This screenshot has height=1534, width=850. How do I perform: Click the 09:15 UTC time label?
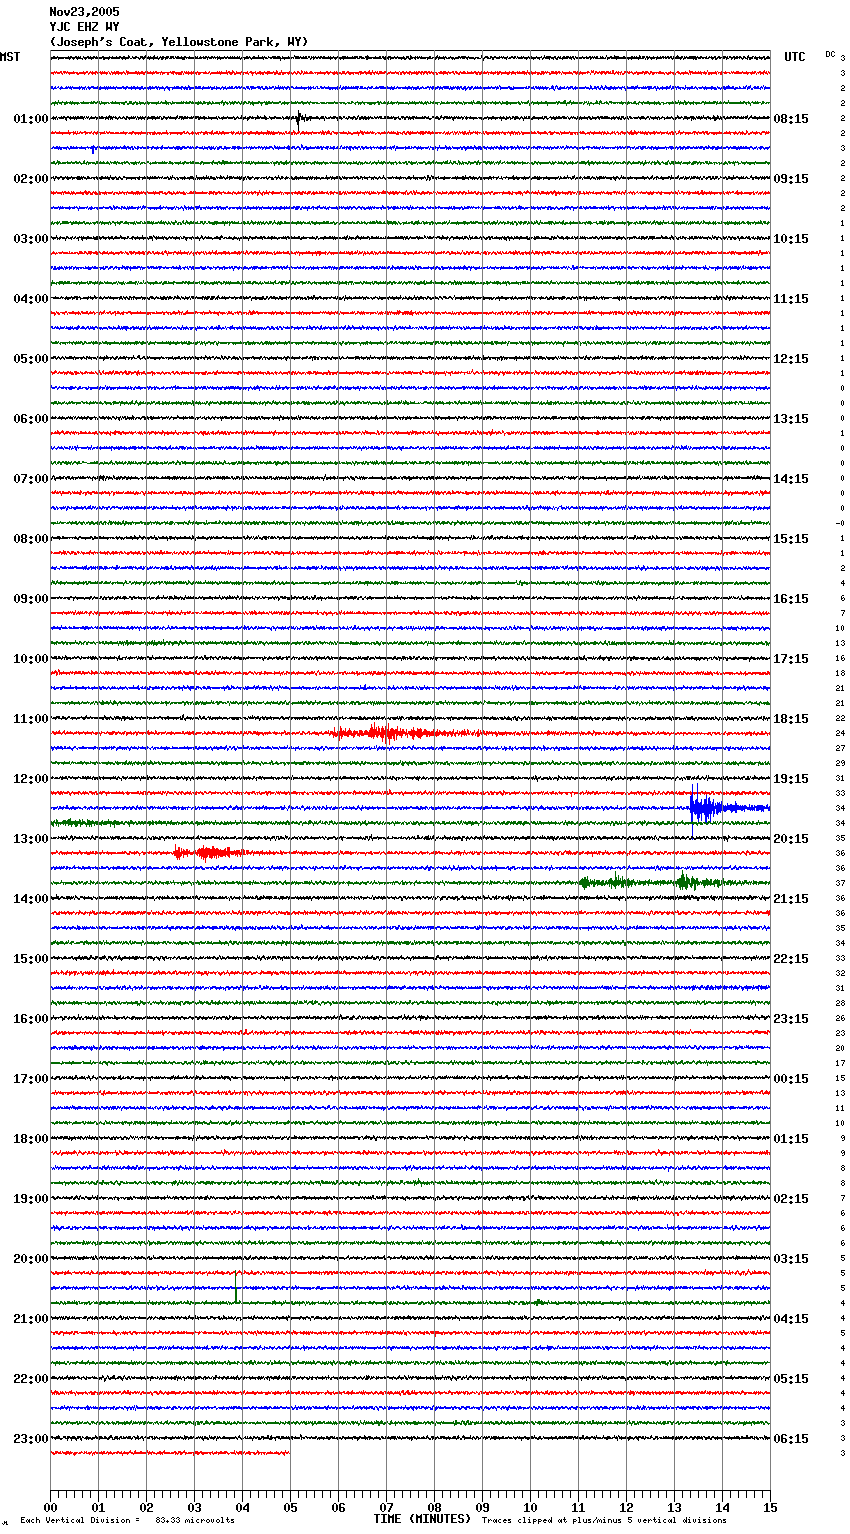(x=791, y=179)
